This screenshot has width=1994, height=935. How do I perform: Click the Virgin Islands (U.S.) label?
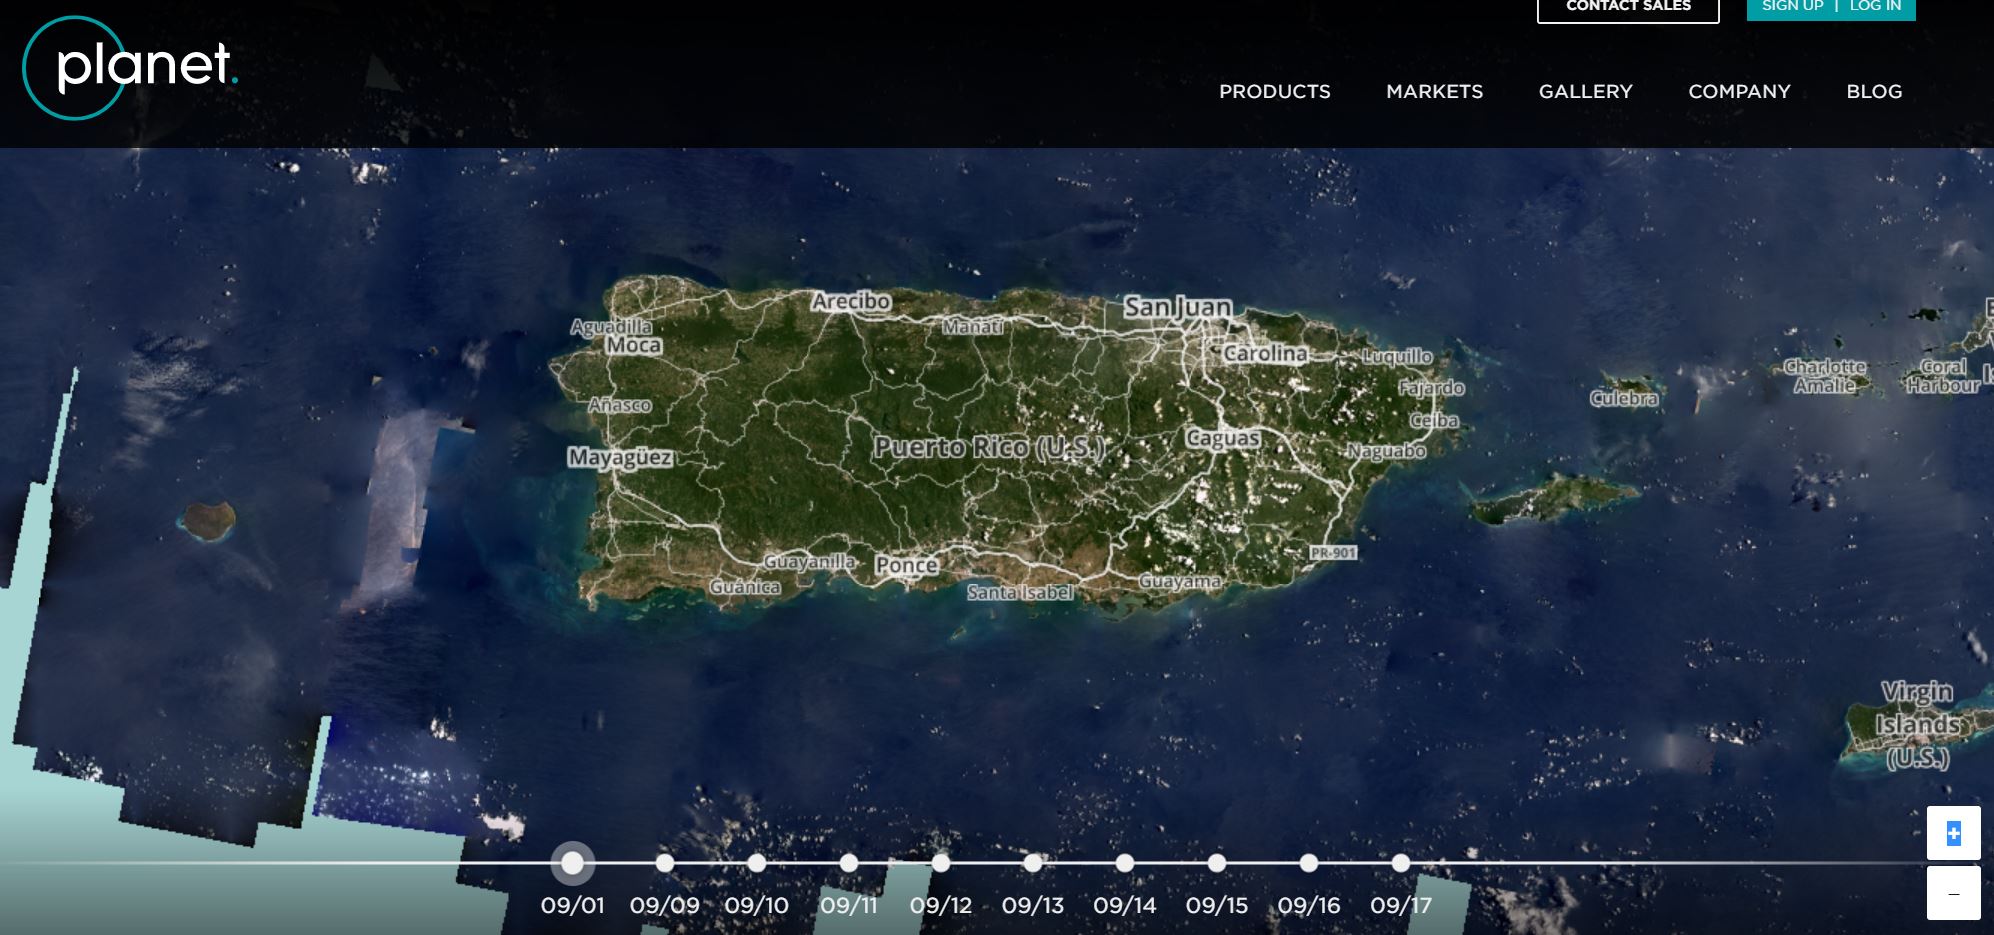click(1917, 724)
